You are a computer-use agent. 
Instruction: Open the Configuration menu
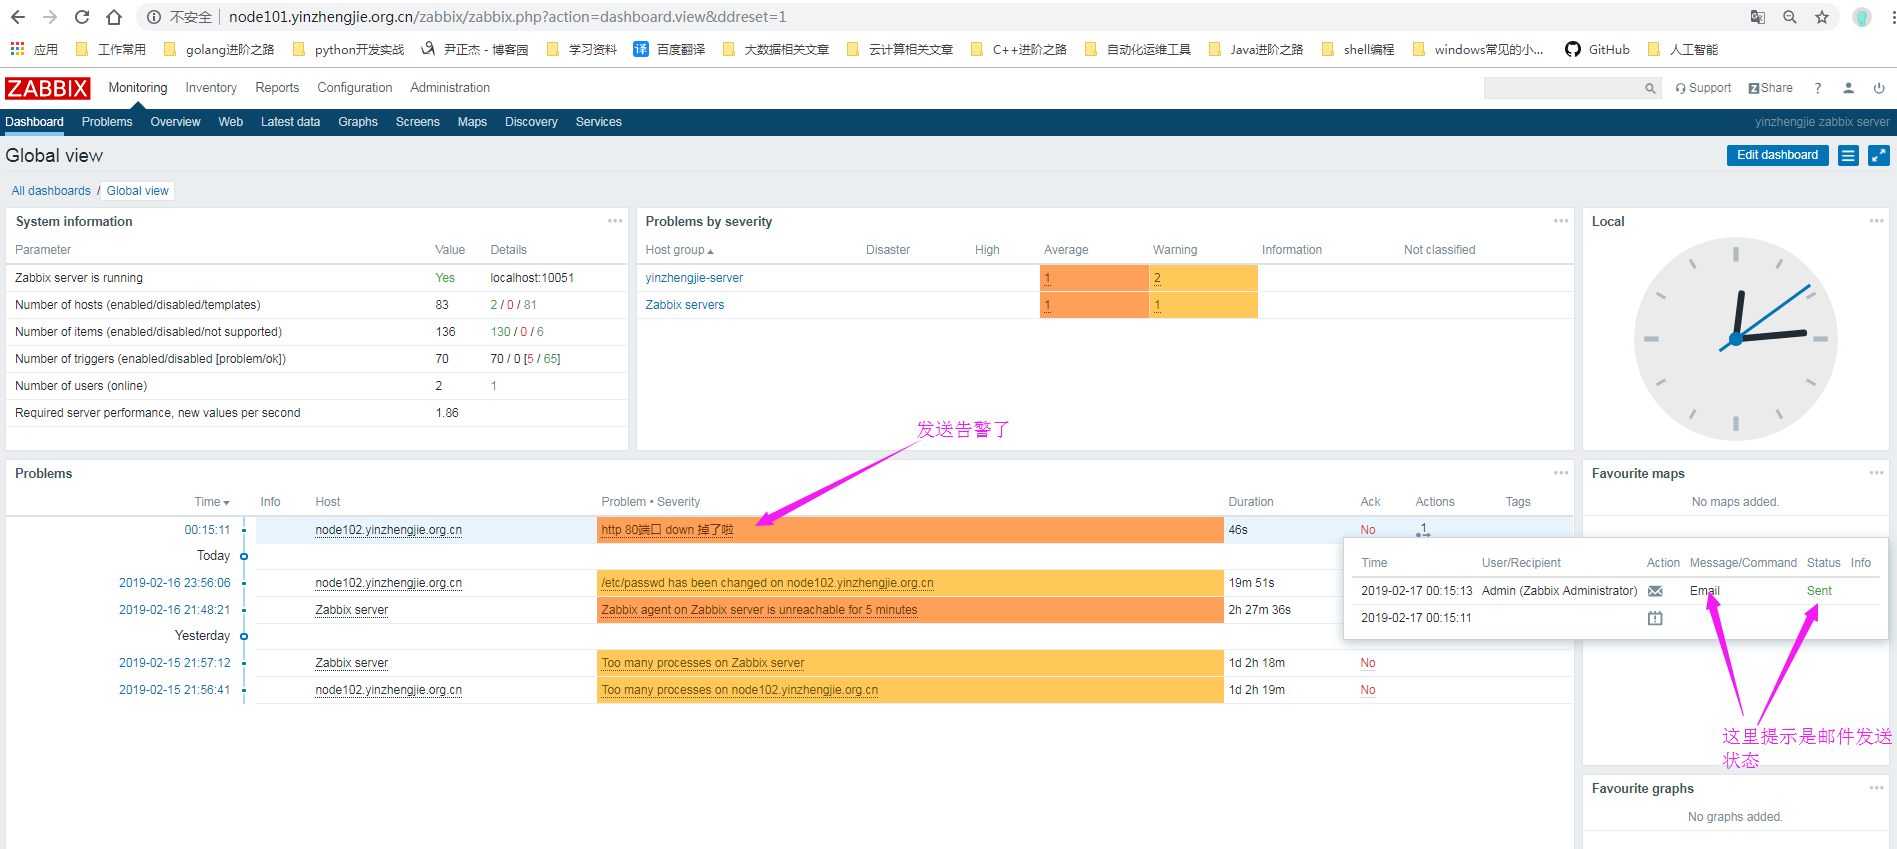(x=355, y=88)
